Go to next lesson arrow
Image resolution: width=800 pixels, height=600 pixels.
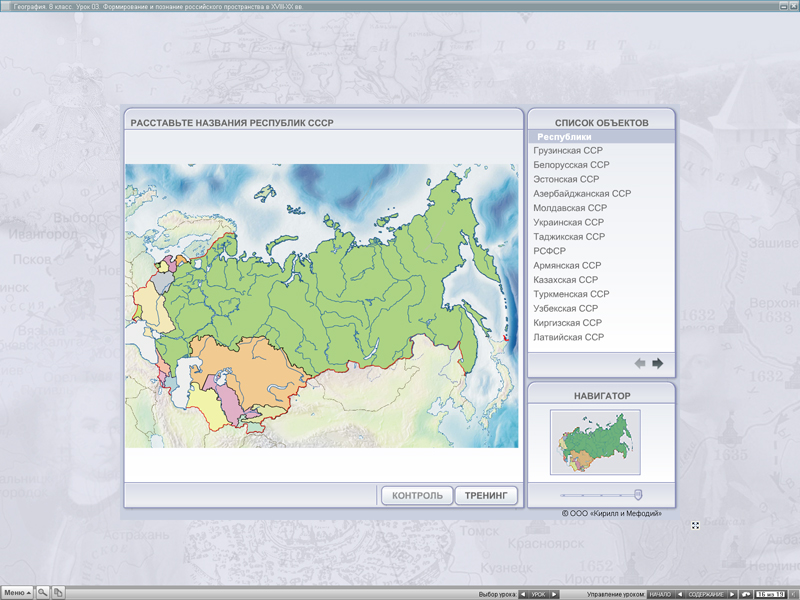(556, 594)
